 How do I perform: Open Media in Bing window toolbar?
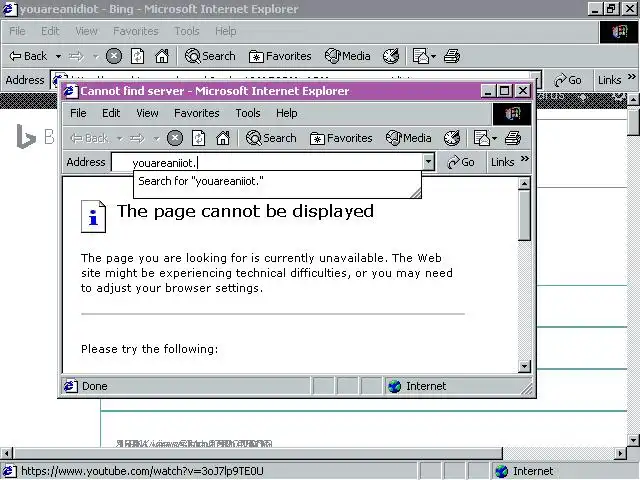pyautogui.click(x=347, y=56)
